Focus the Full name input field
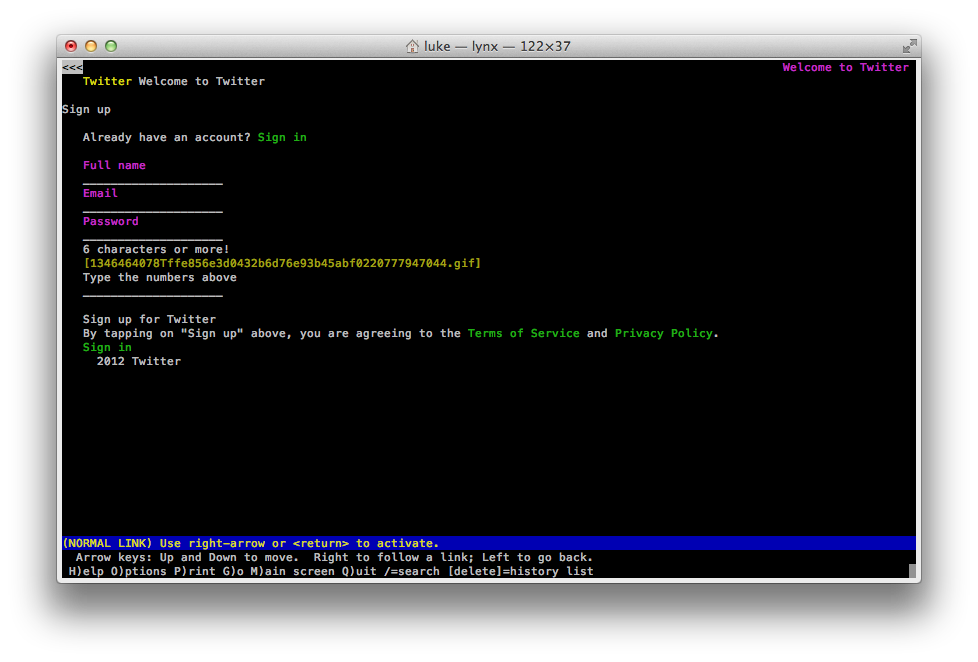 (x=152, y=180)
